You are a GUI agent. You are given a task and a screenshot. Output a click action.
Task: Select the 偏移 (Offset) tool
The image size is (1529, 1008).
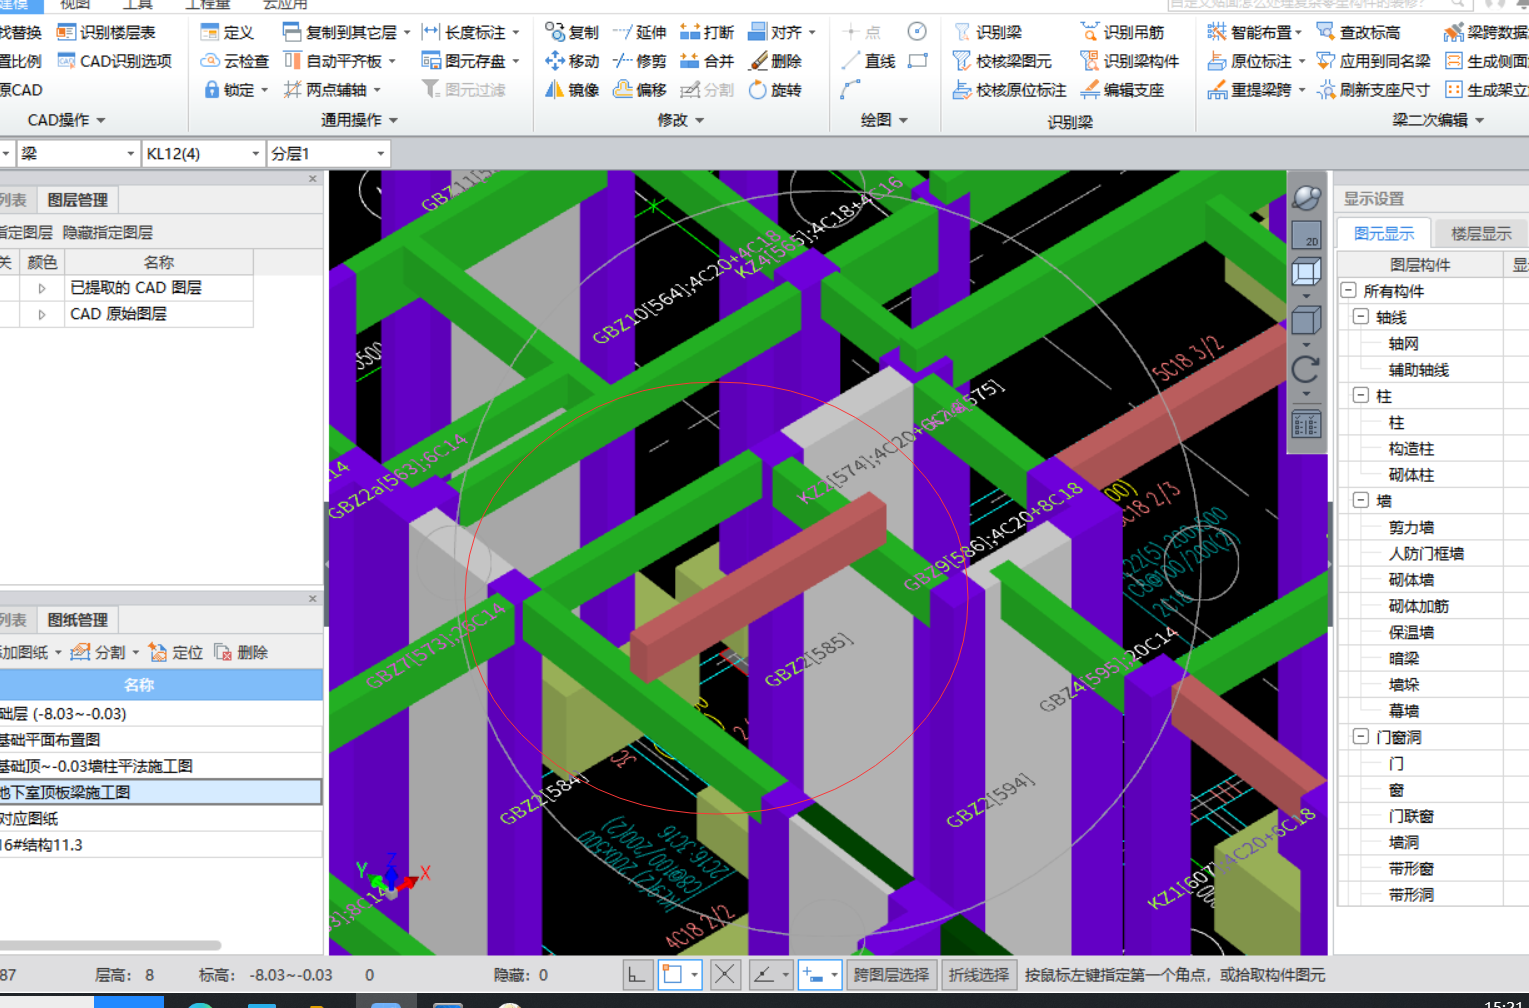639,90
